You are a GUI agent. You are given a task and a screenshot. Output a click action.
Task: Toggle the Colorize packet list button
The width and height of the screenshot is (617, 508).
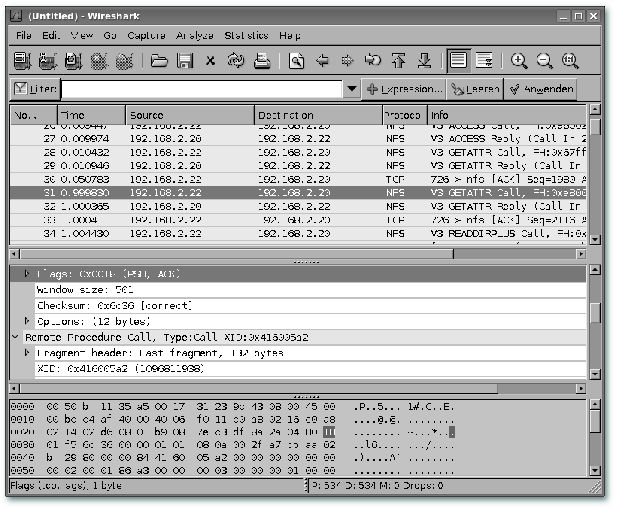click(458, 61)
